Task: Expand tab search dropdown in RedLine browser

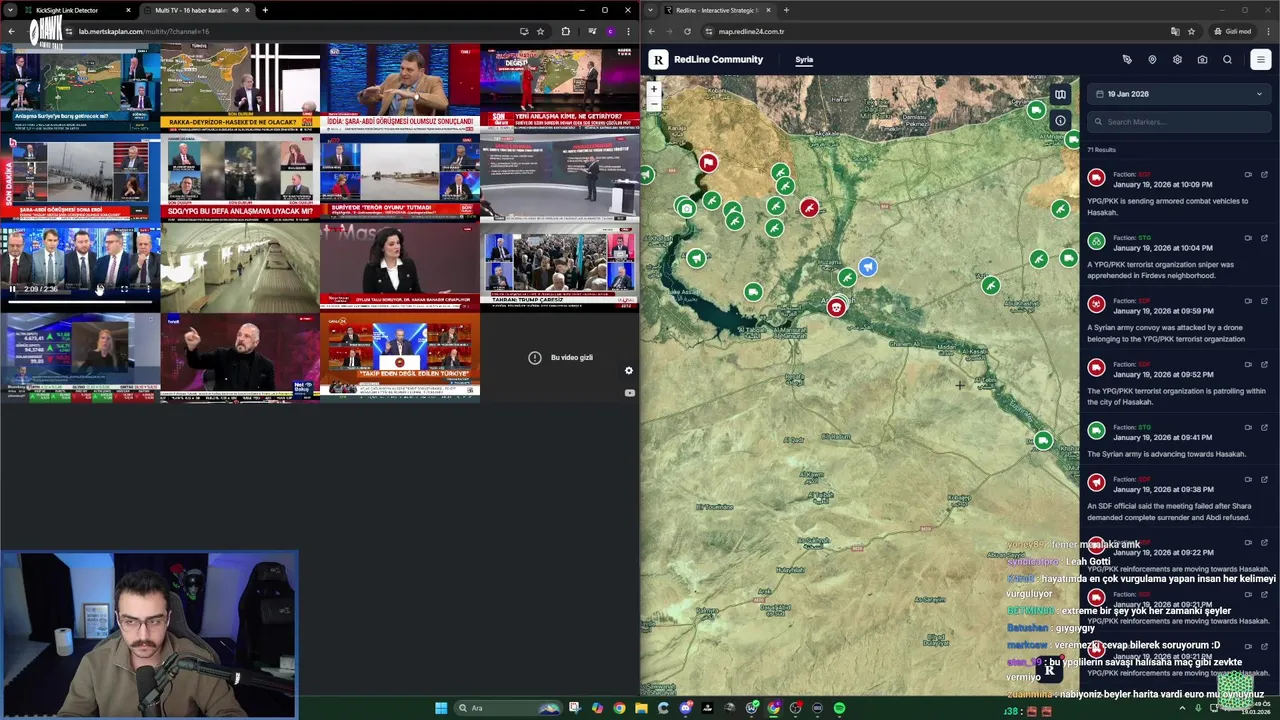Action: point(651,10)
